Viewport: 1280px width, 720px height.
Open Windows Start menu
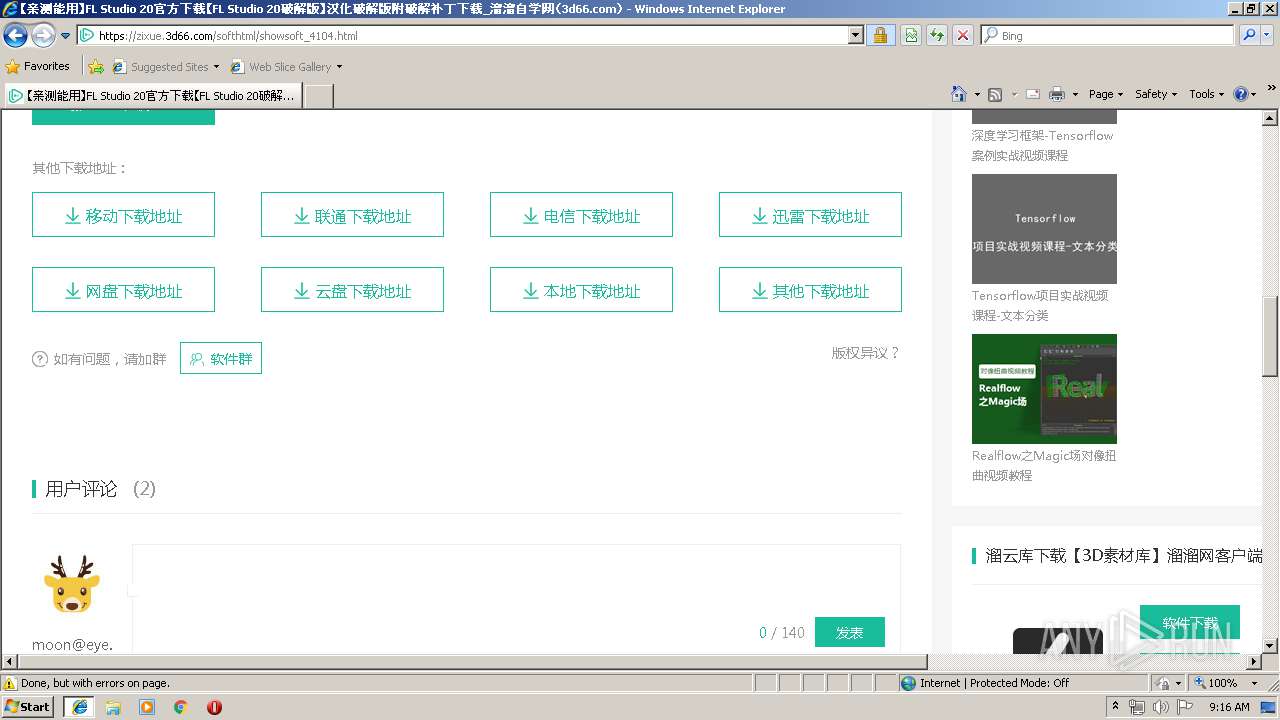(28, 706)
